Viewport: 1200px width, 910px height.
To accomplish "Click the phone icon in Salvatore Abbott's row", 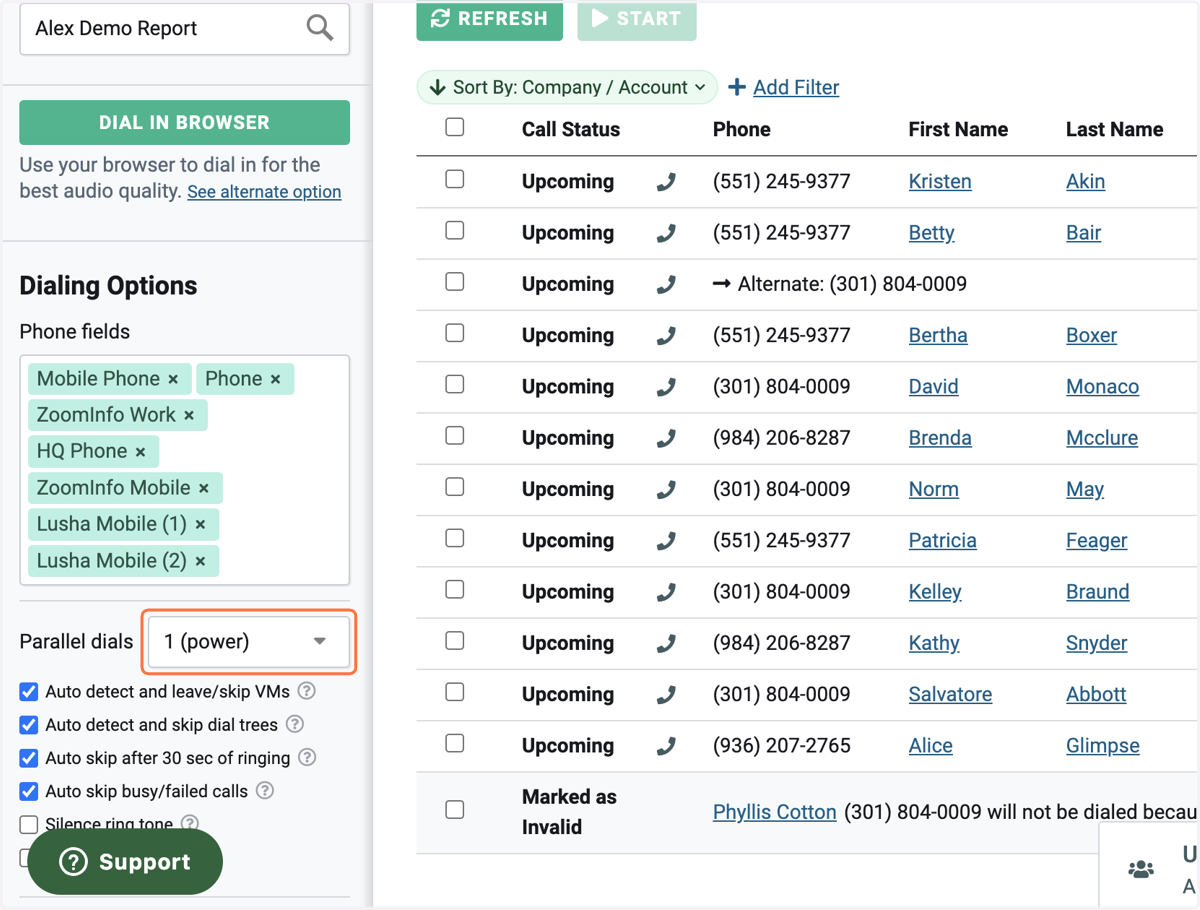I will tap(666, 695).
